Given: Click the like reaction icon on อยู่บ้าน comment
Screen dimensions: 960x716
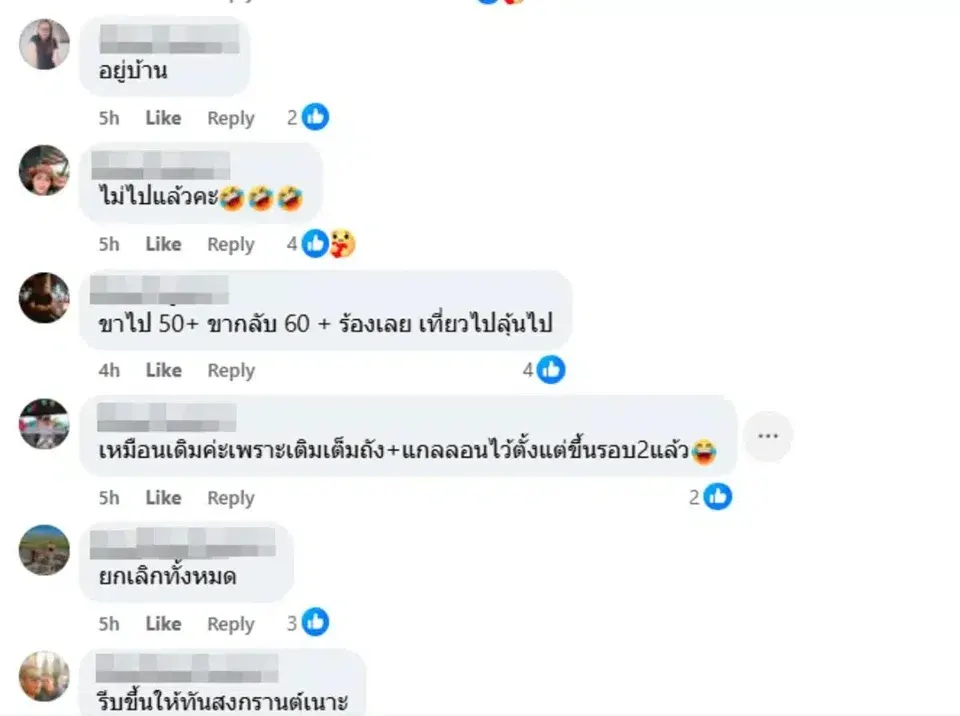Looking at the screenshot, I should [315, 117].
